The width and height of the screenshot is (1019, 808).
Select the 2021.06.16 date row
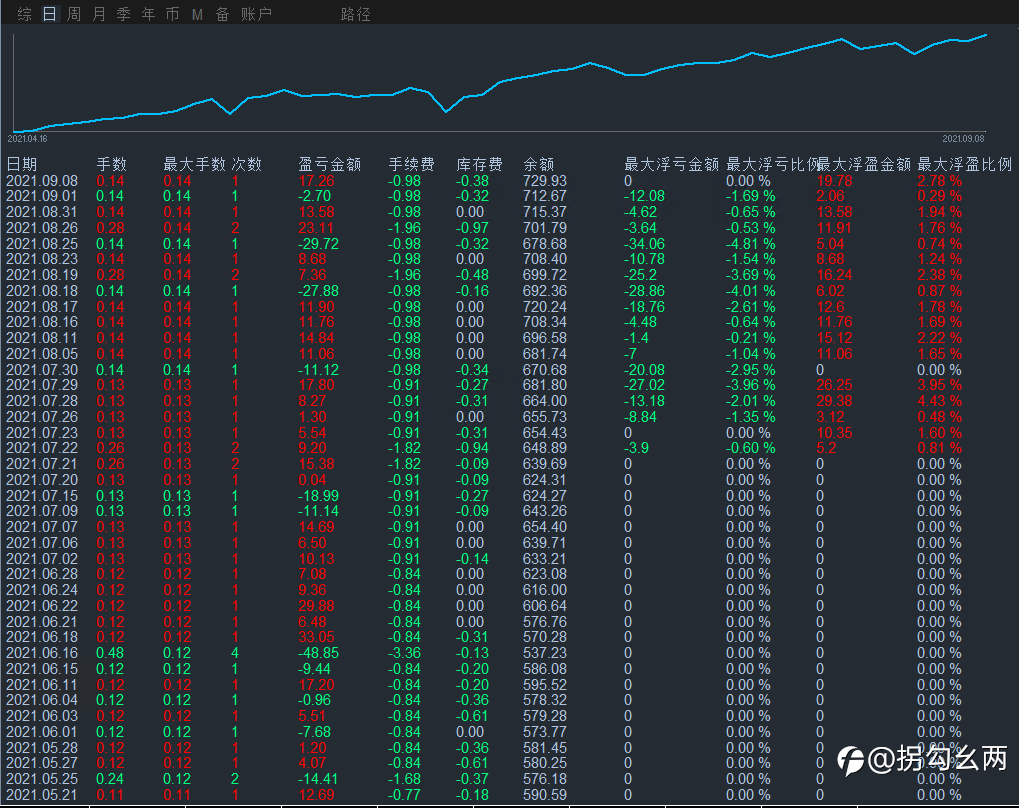pos(42,653)
